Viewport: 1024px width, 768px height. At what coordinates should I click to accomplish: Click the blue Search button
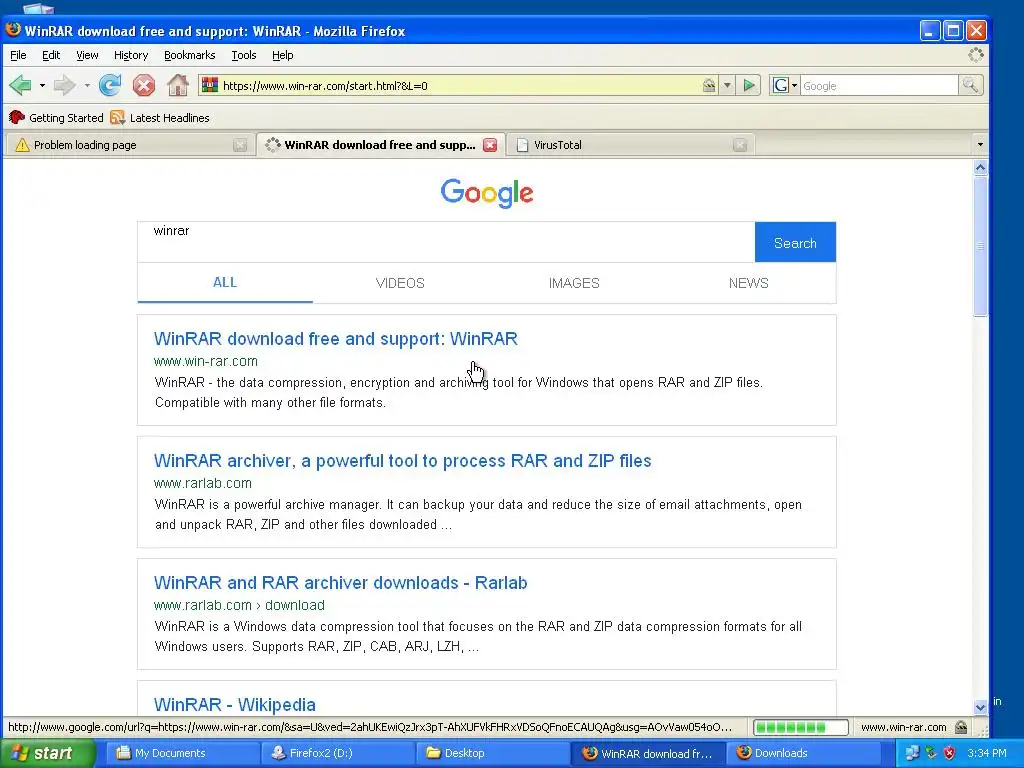(795, 242)
